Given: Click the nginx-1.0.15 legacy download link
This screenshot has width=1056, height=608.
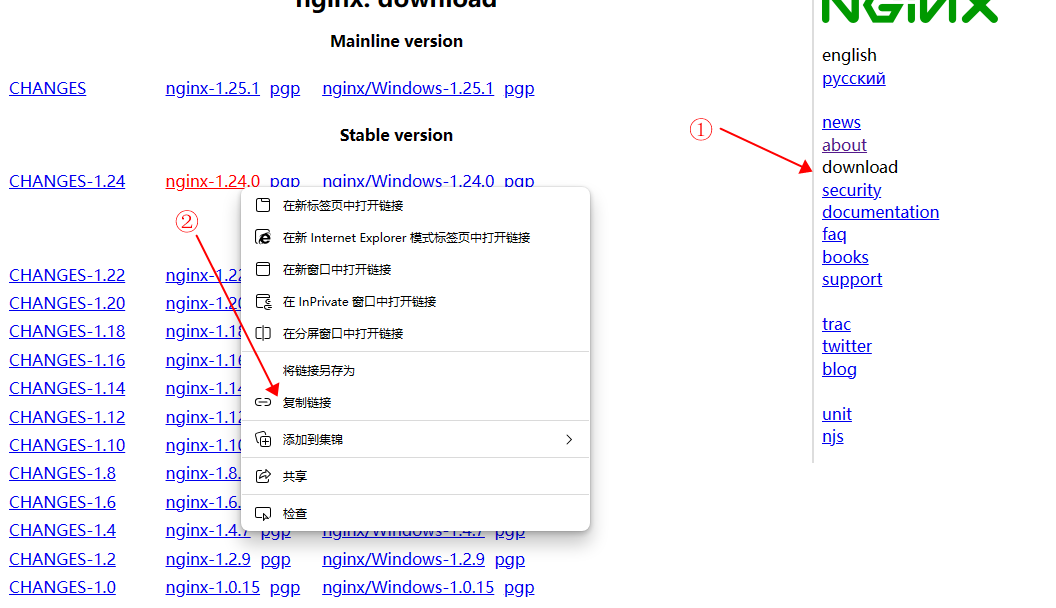Looking at the screenshot, I should coord(212,587).
